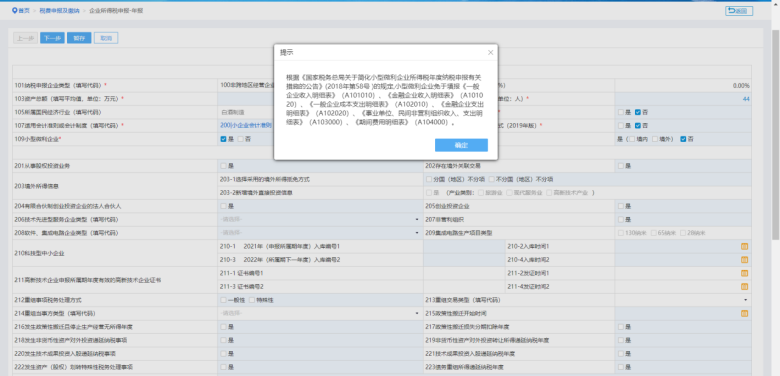Click the 取消 cancel button
The width and height of the screenshot is (780, 376).
106,38
